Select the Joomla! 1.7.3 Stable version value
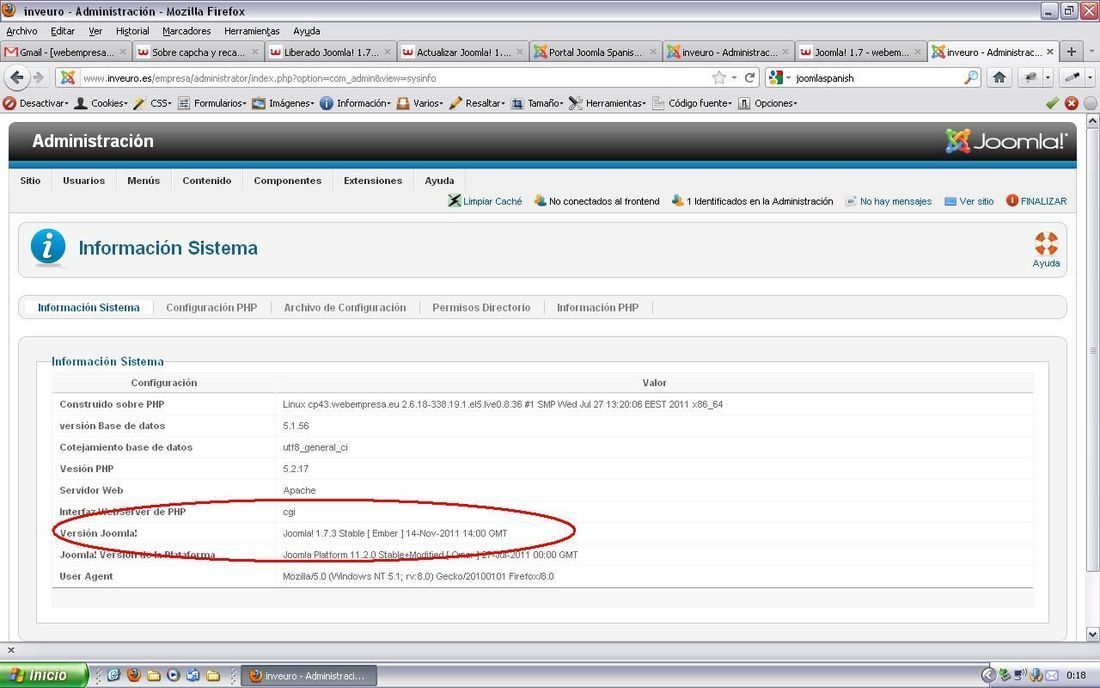Image resolution: width=1100 pixels, height=688 pixels. click(x=394, y=533)
